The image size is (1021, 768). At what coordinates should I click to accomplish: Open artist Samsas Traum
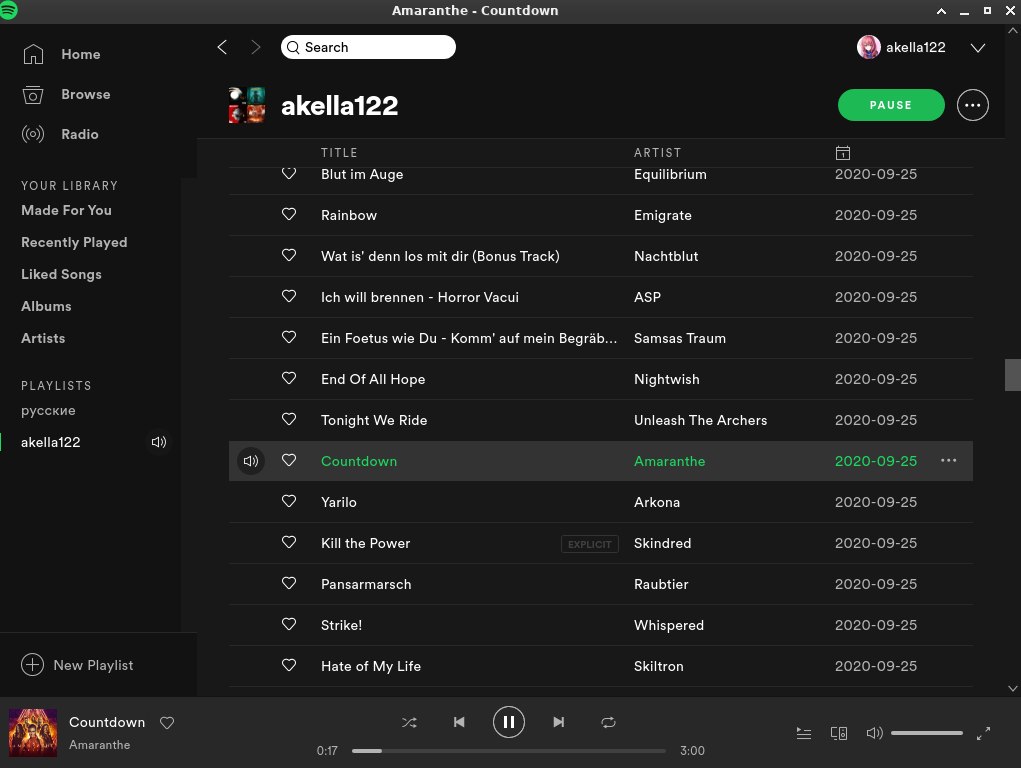(680, 338)
